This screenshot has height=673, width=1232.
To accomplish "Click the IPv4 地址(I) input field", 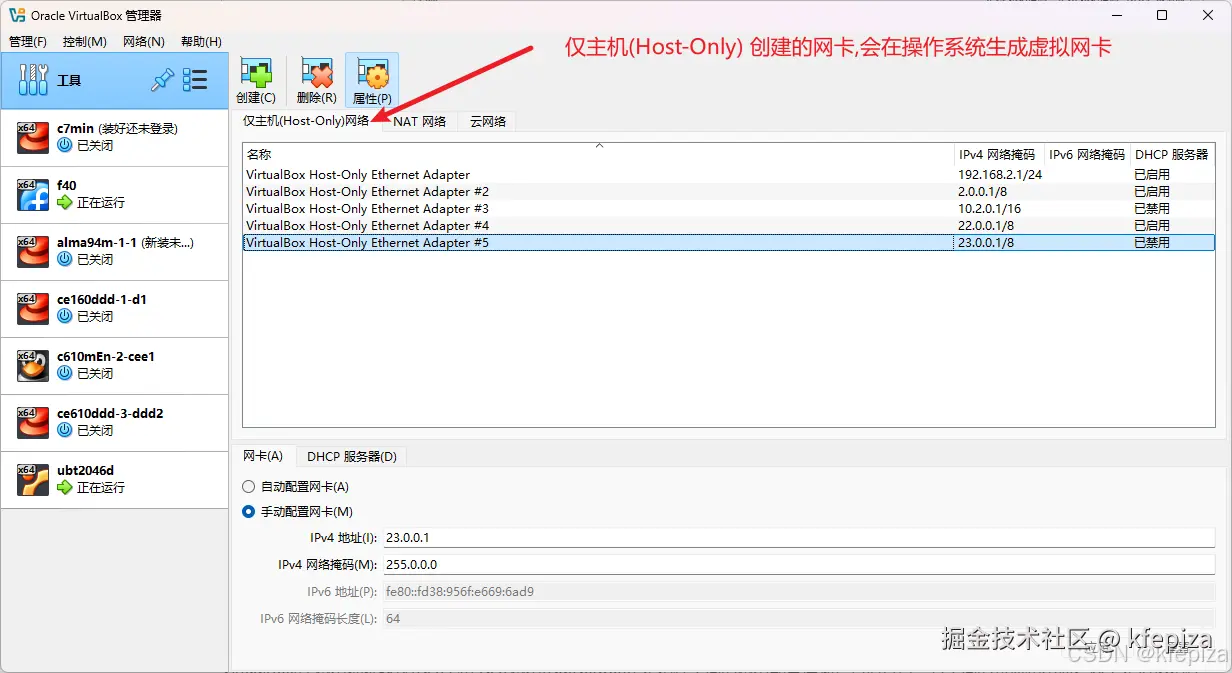I will pos(798,538).
